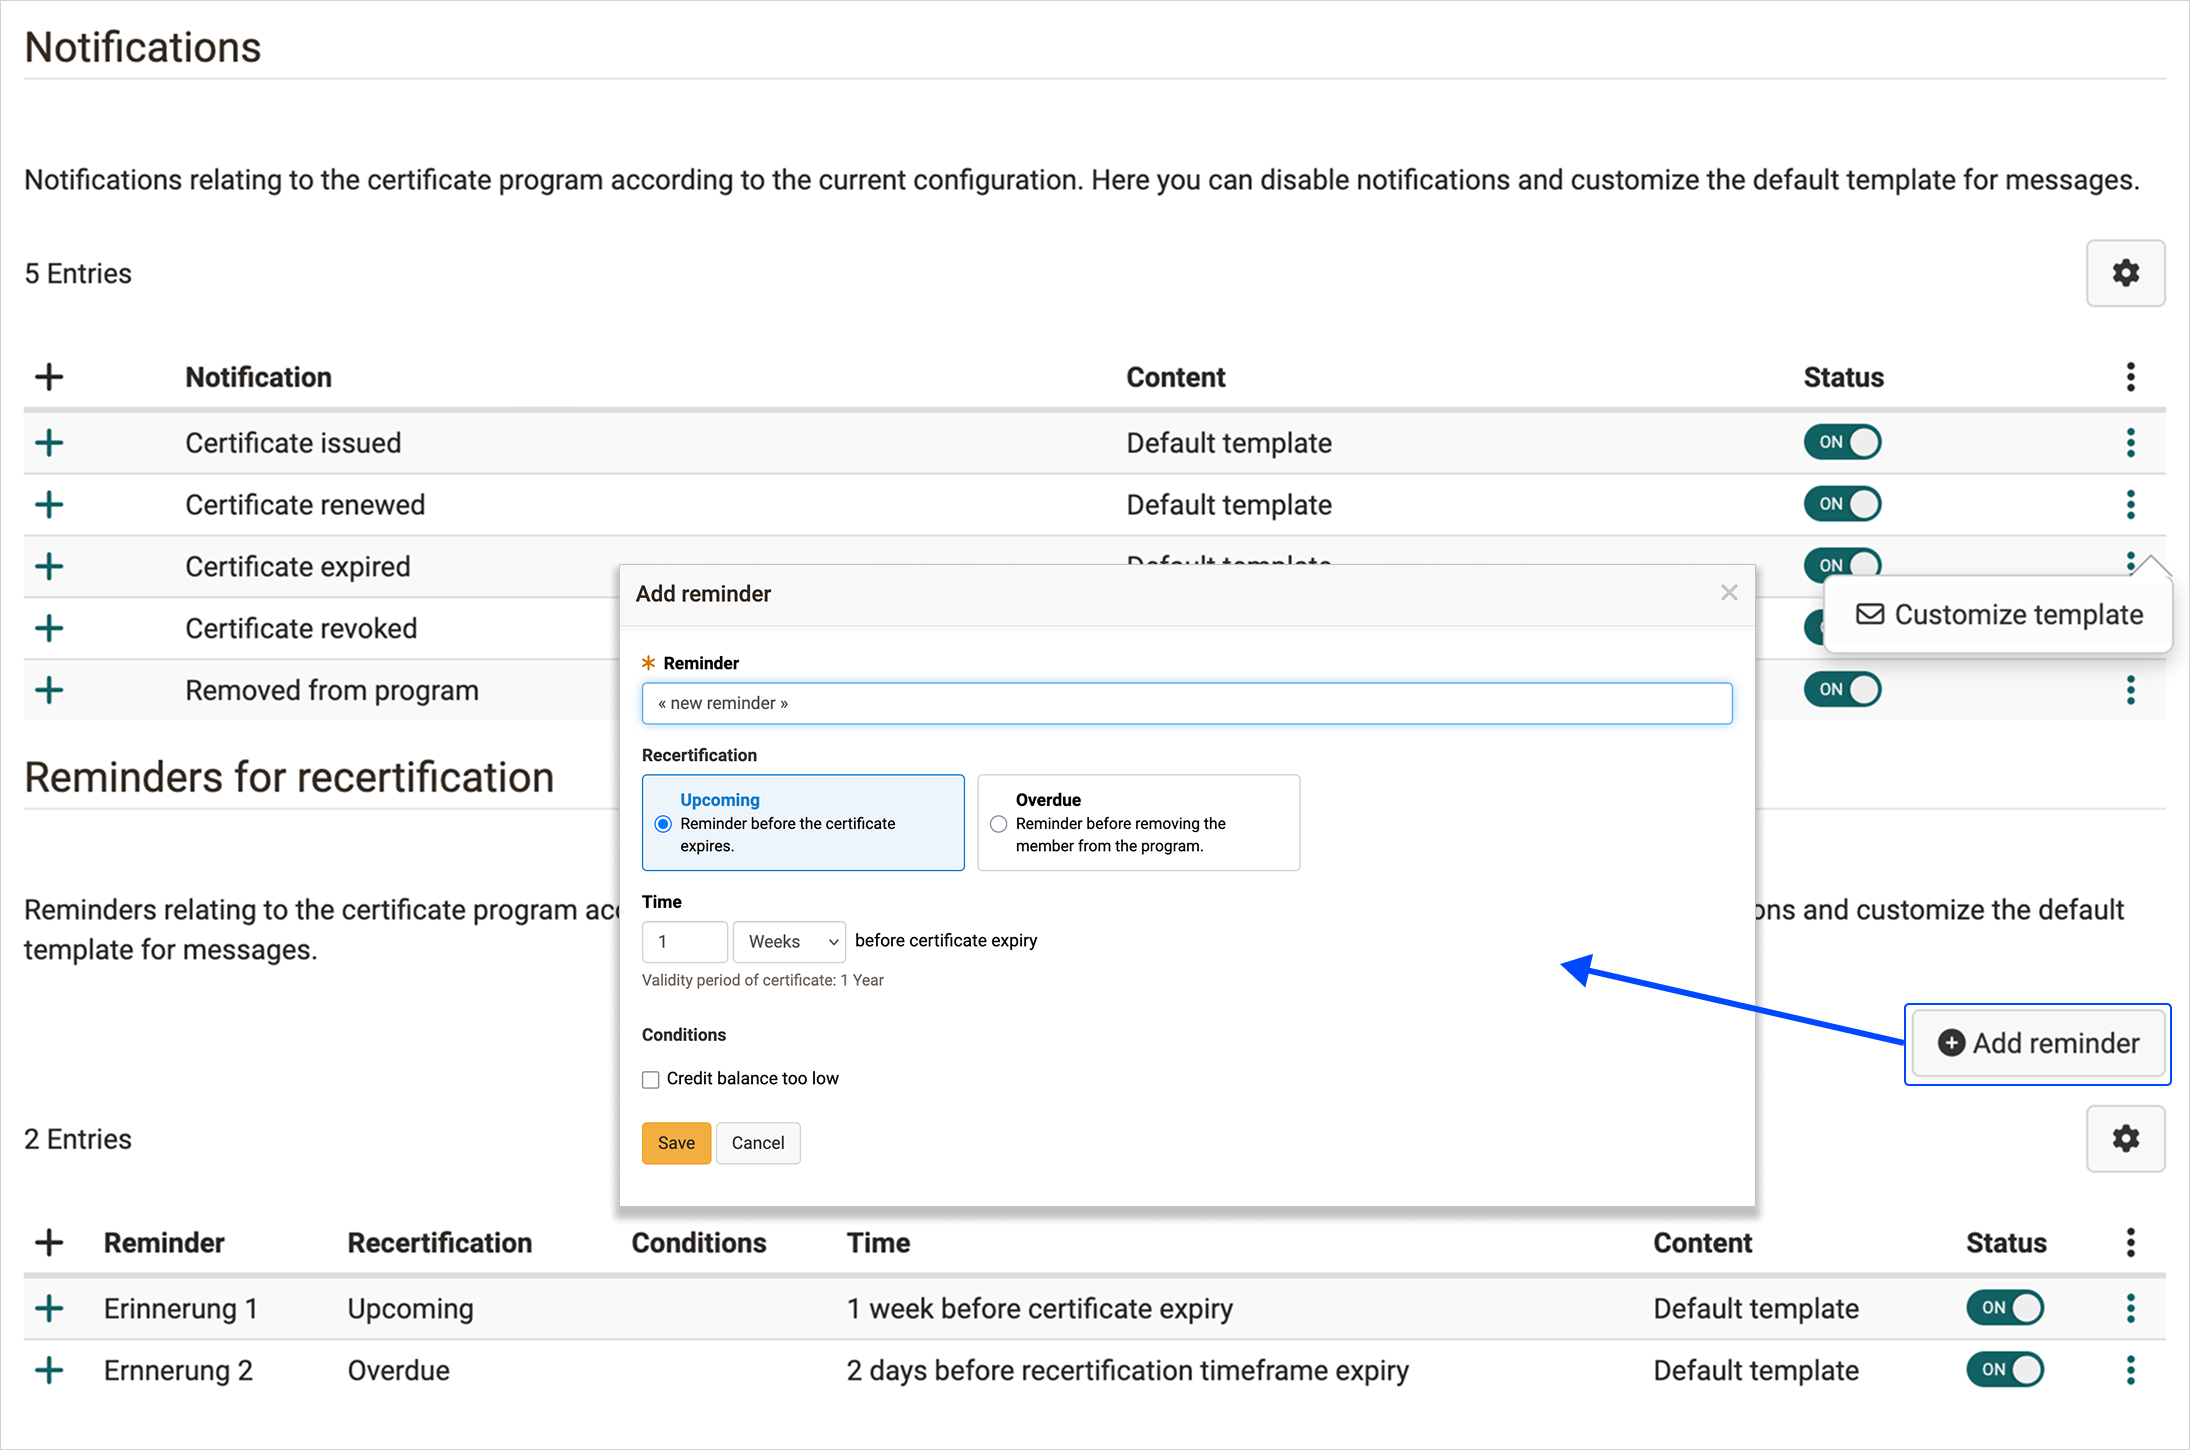This screenshot has width=2190, height=1450.
Task: Expand all rows in the Notification table header
Action: click(x=49, y=377)
